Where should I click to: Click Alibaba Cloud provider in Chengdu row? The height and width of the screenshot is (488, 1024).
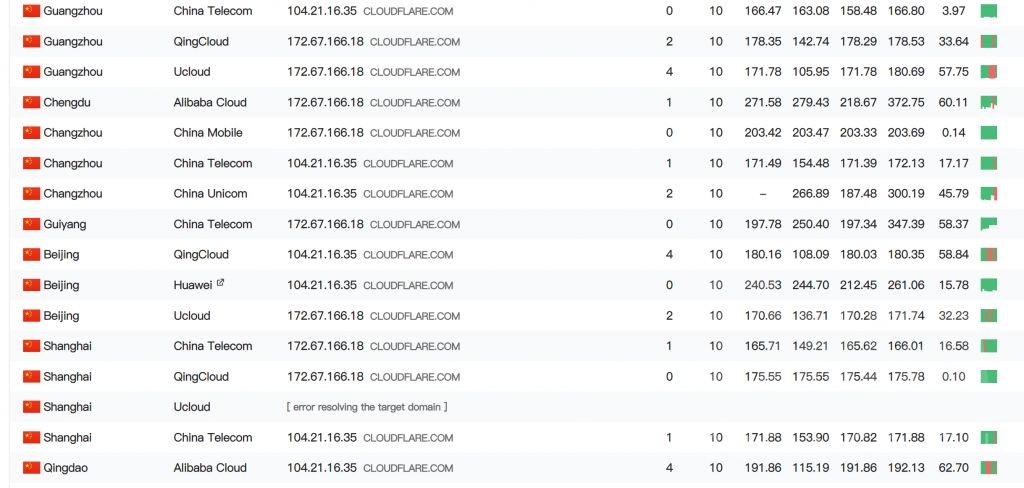[210, 102]
